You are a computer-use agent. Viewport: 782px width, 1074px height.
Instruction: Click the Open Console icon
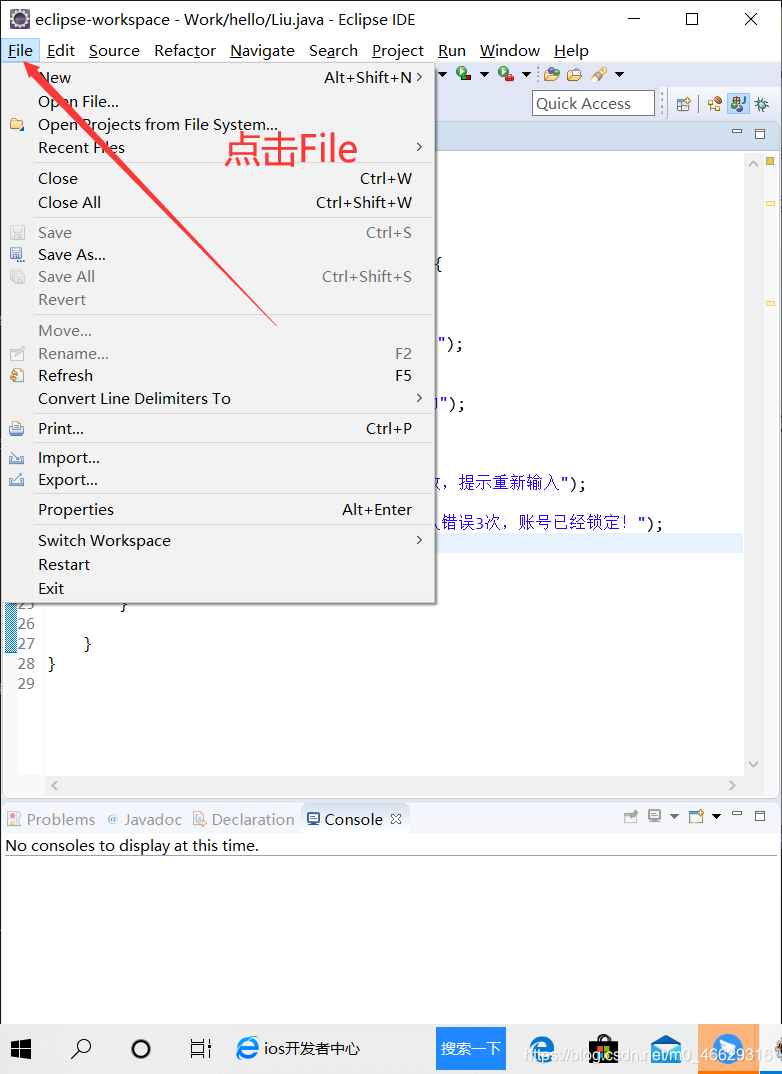(696, 816)
